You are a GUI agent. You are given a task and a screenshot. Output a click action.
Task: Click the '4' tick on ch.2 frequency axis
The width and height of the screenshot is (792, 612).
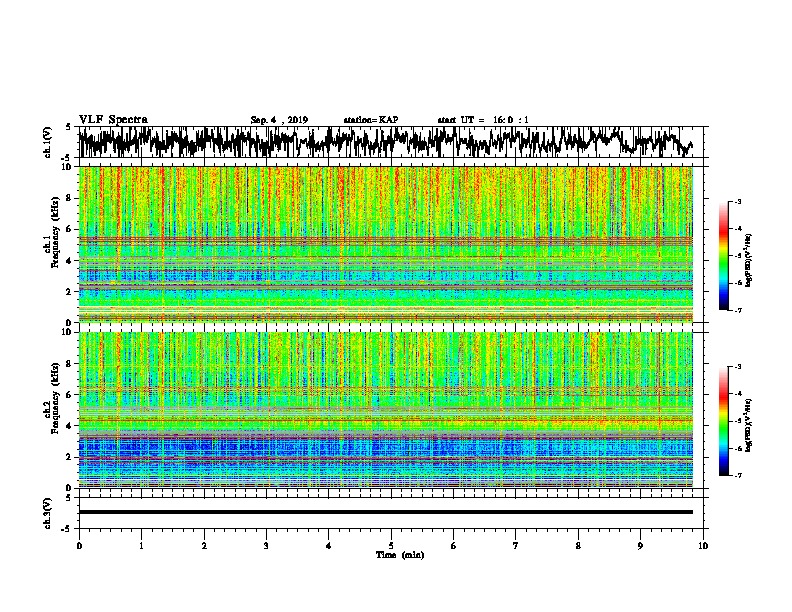70,426
